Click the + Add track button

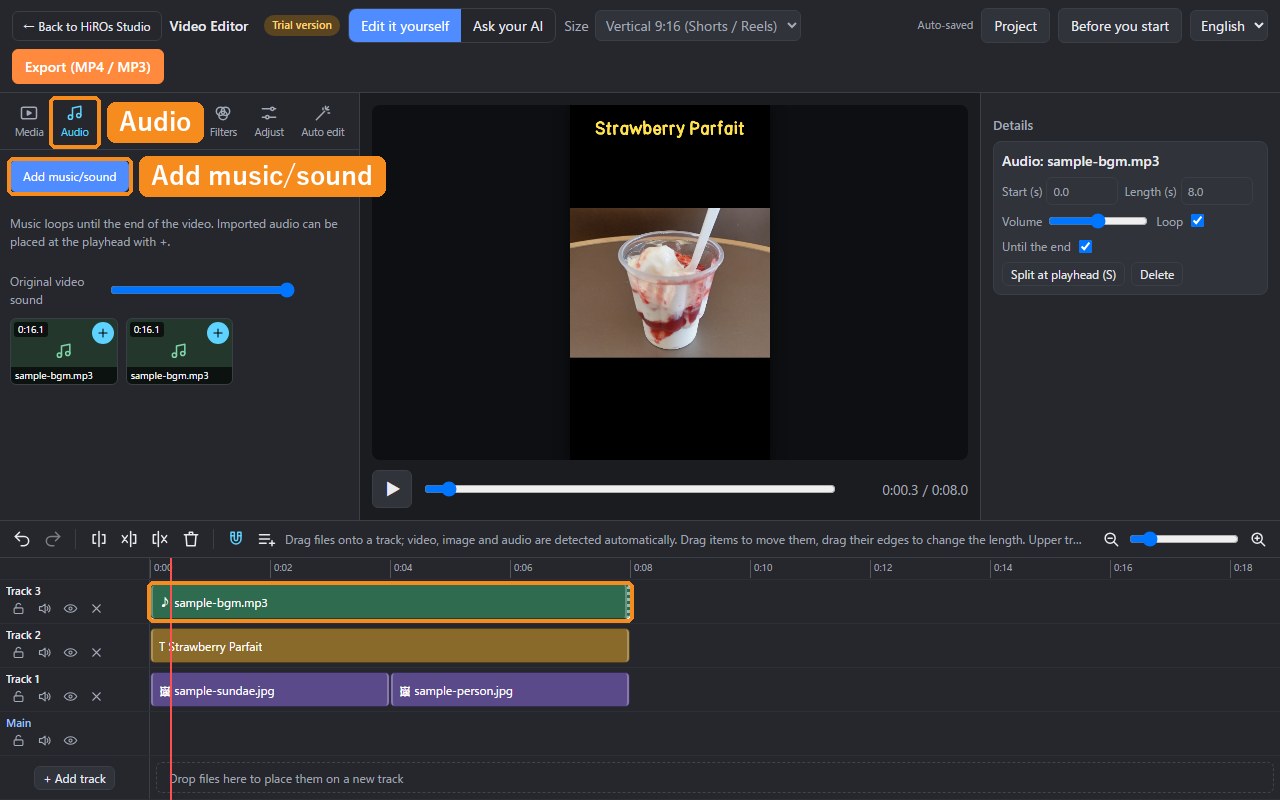pos(75,778)
